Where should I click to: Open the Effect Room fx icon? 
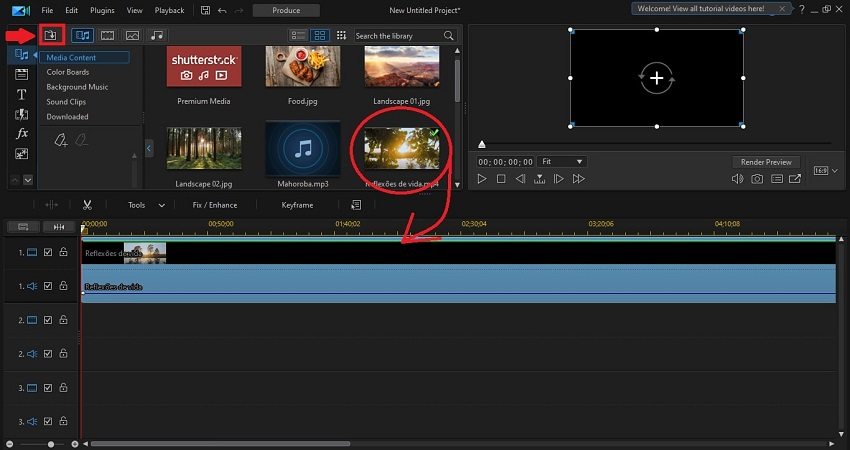click(22, 133)
